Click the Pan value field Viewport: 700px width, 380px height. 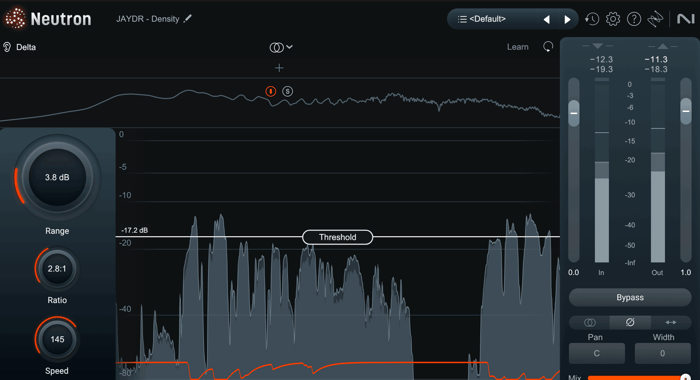point(596,353)
